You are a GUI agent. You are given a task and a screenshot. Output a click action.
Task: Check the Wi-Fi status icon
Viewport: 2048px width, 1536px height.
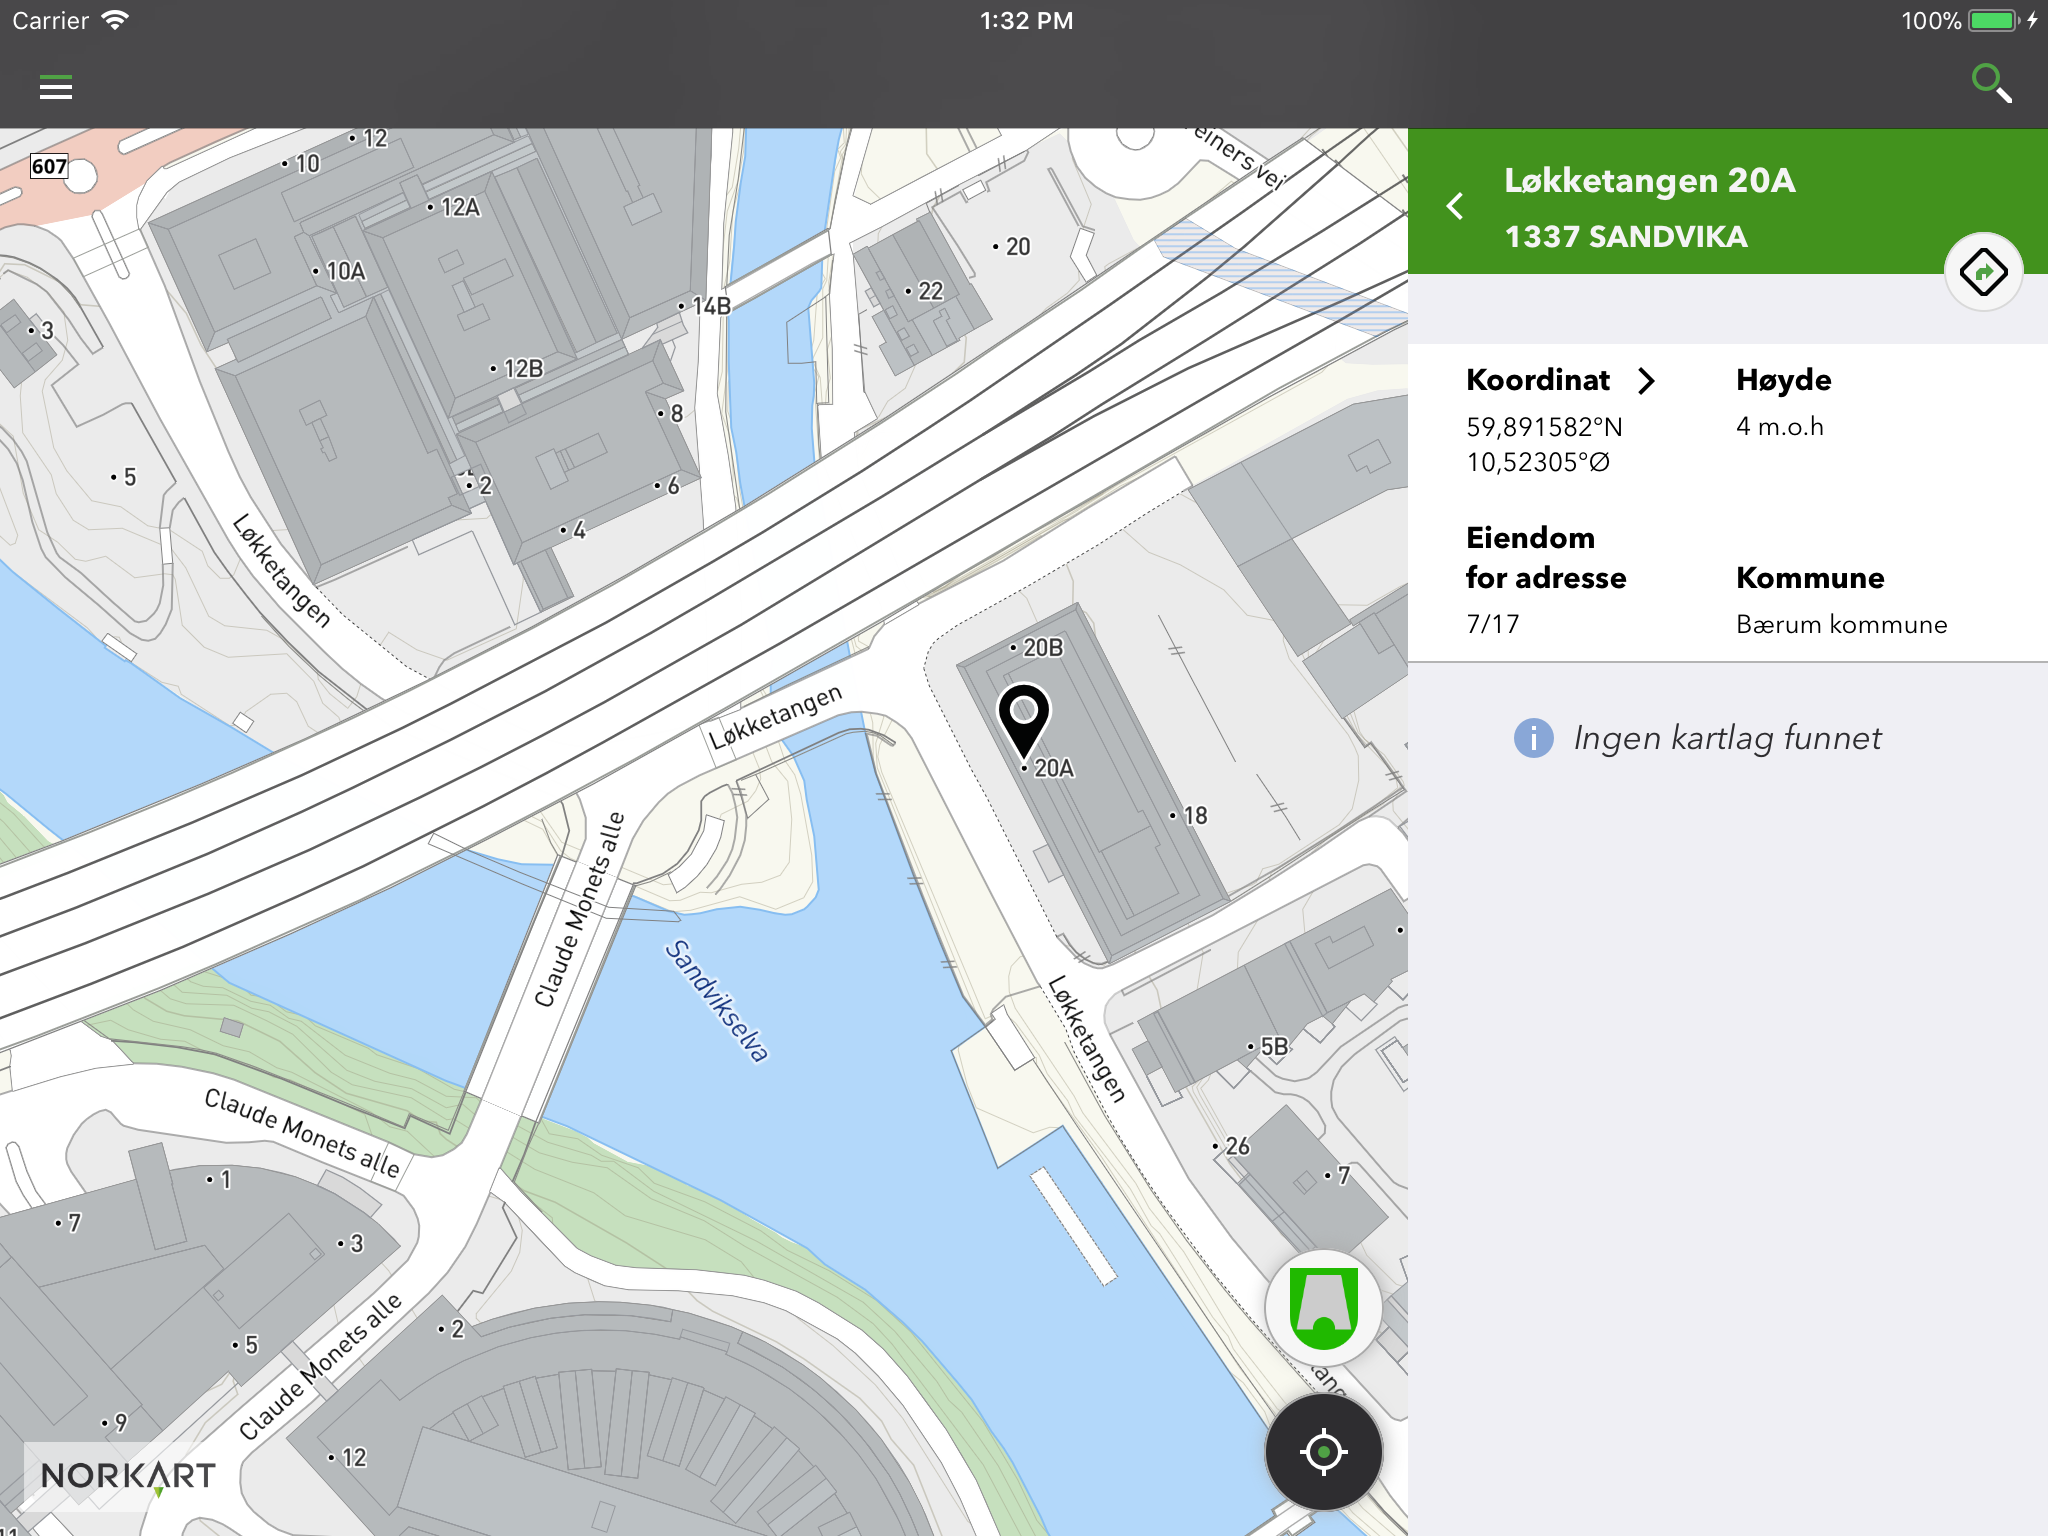[116, 20]
